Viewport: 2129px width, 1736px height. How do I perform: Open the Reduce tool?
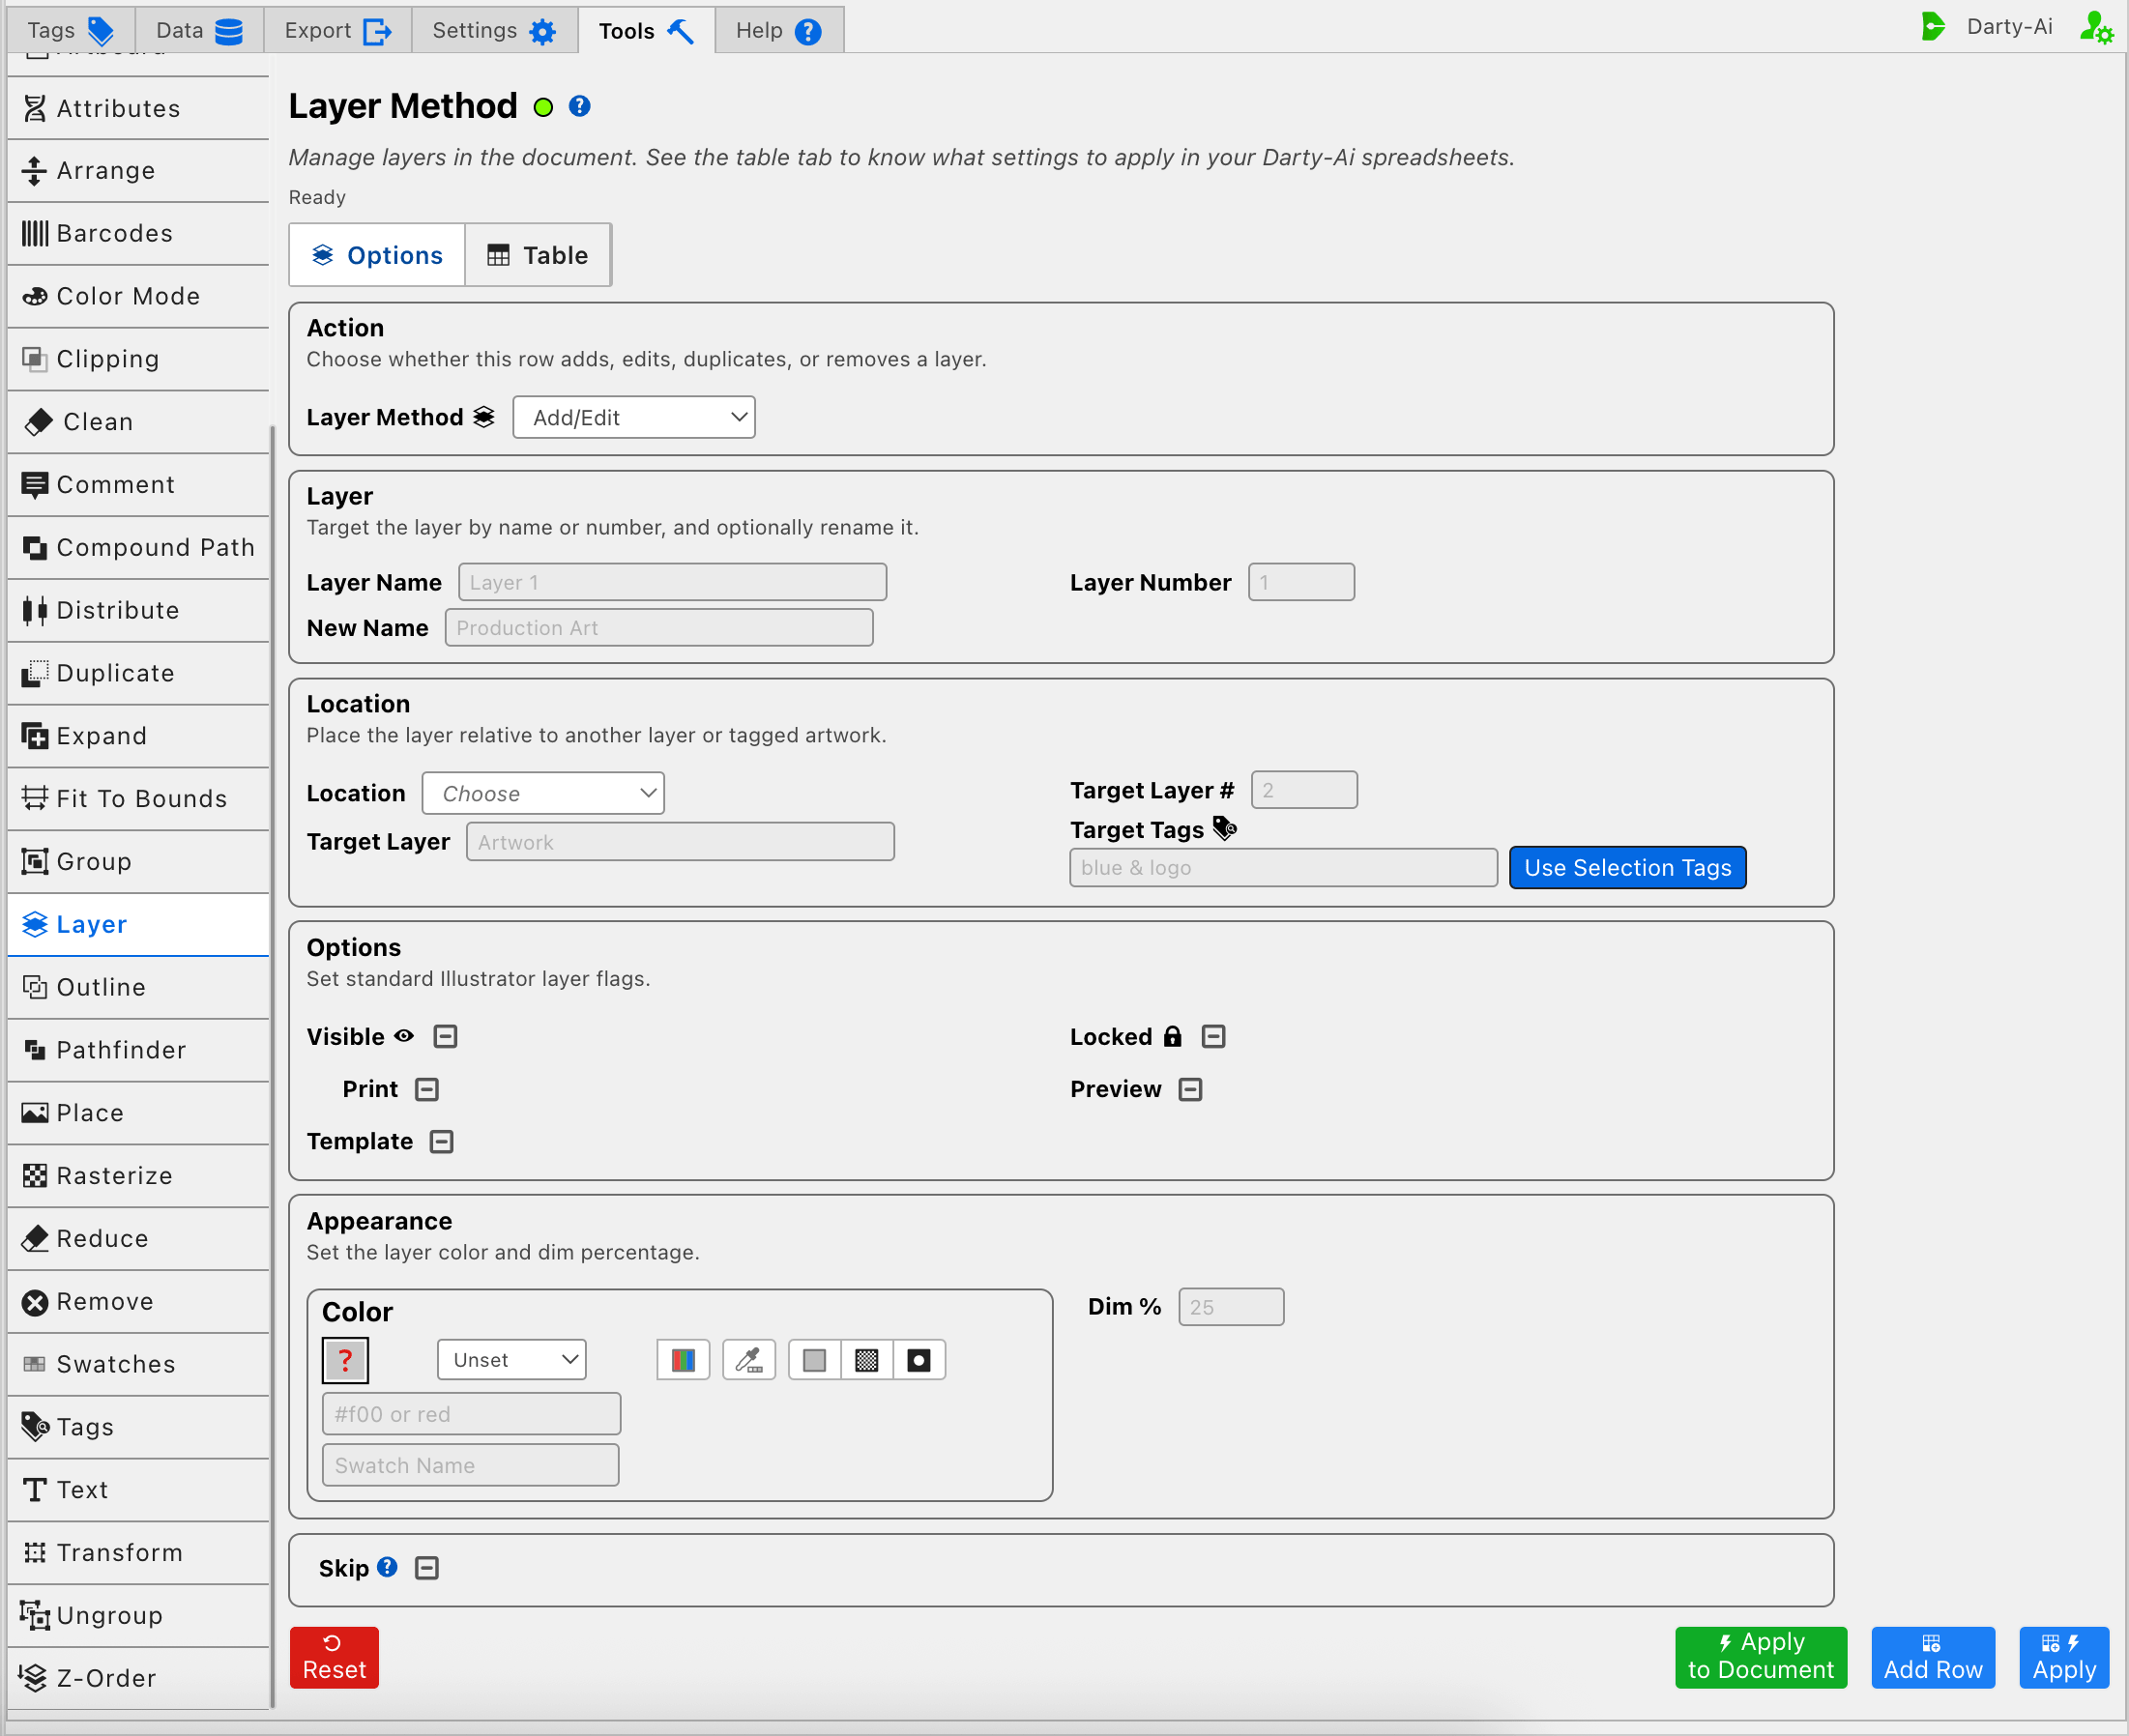point(138,1239)
